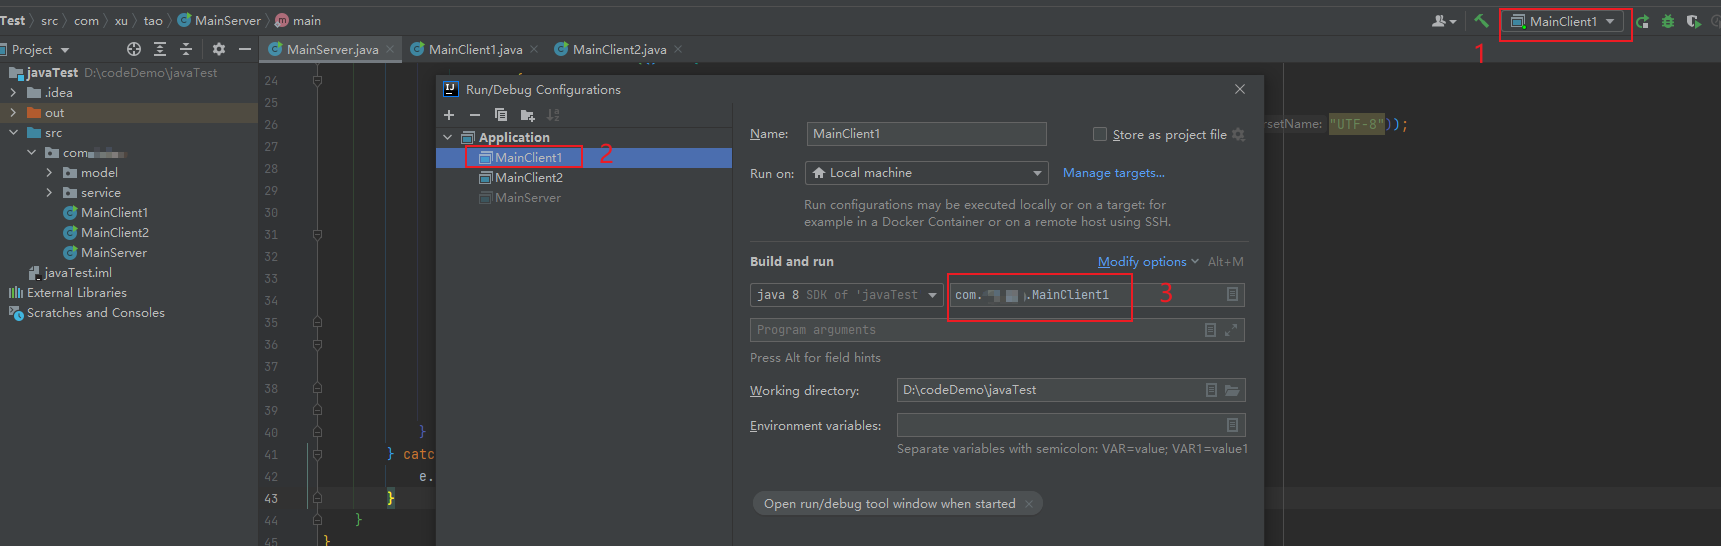Click the Create New Folder icon in dialog
The height and width of the screenshot is (546, 1721).
click(527, 115)
